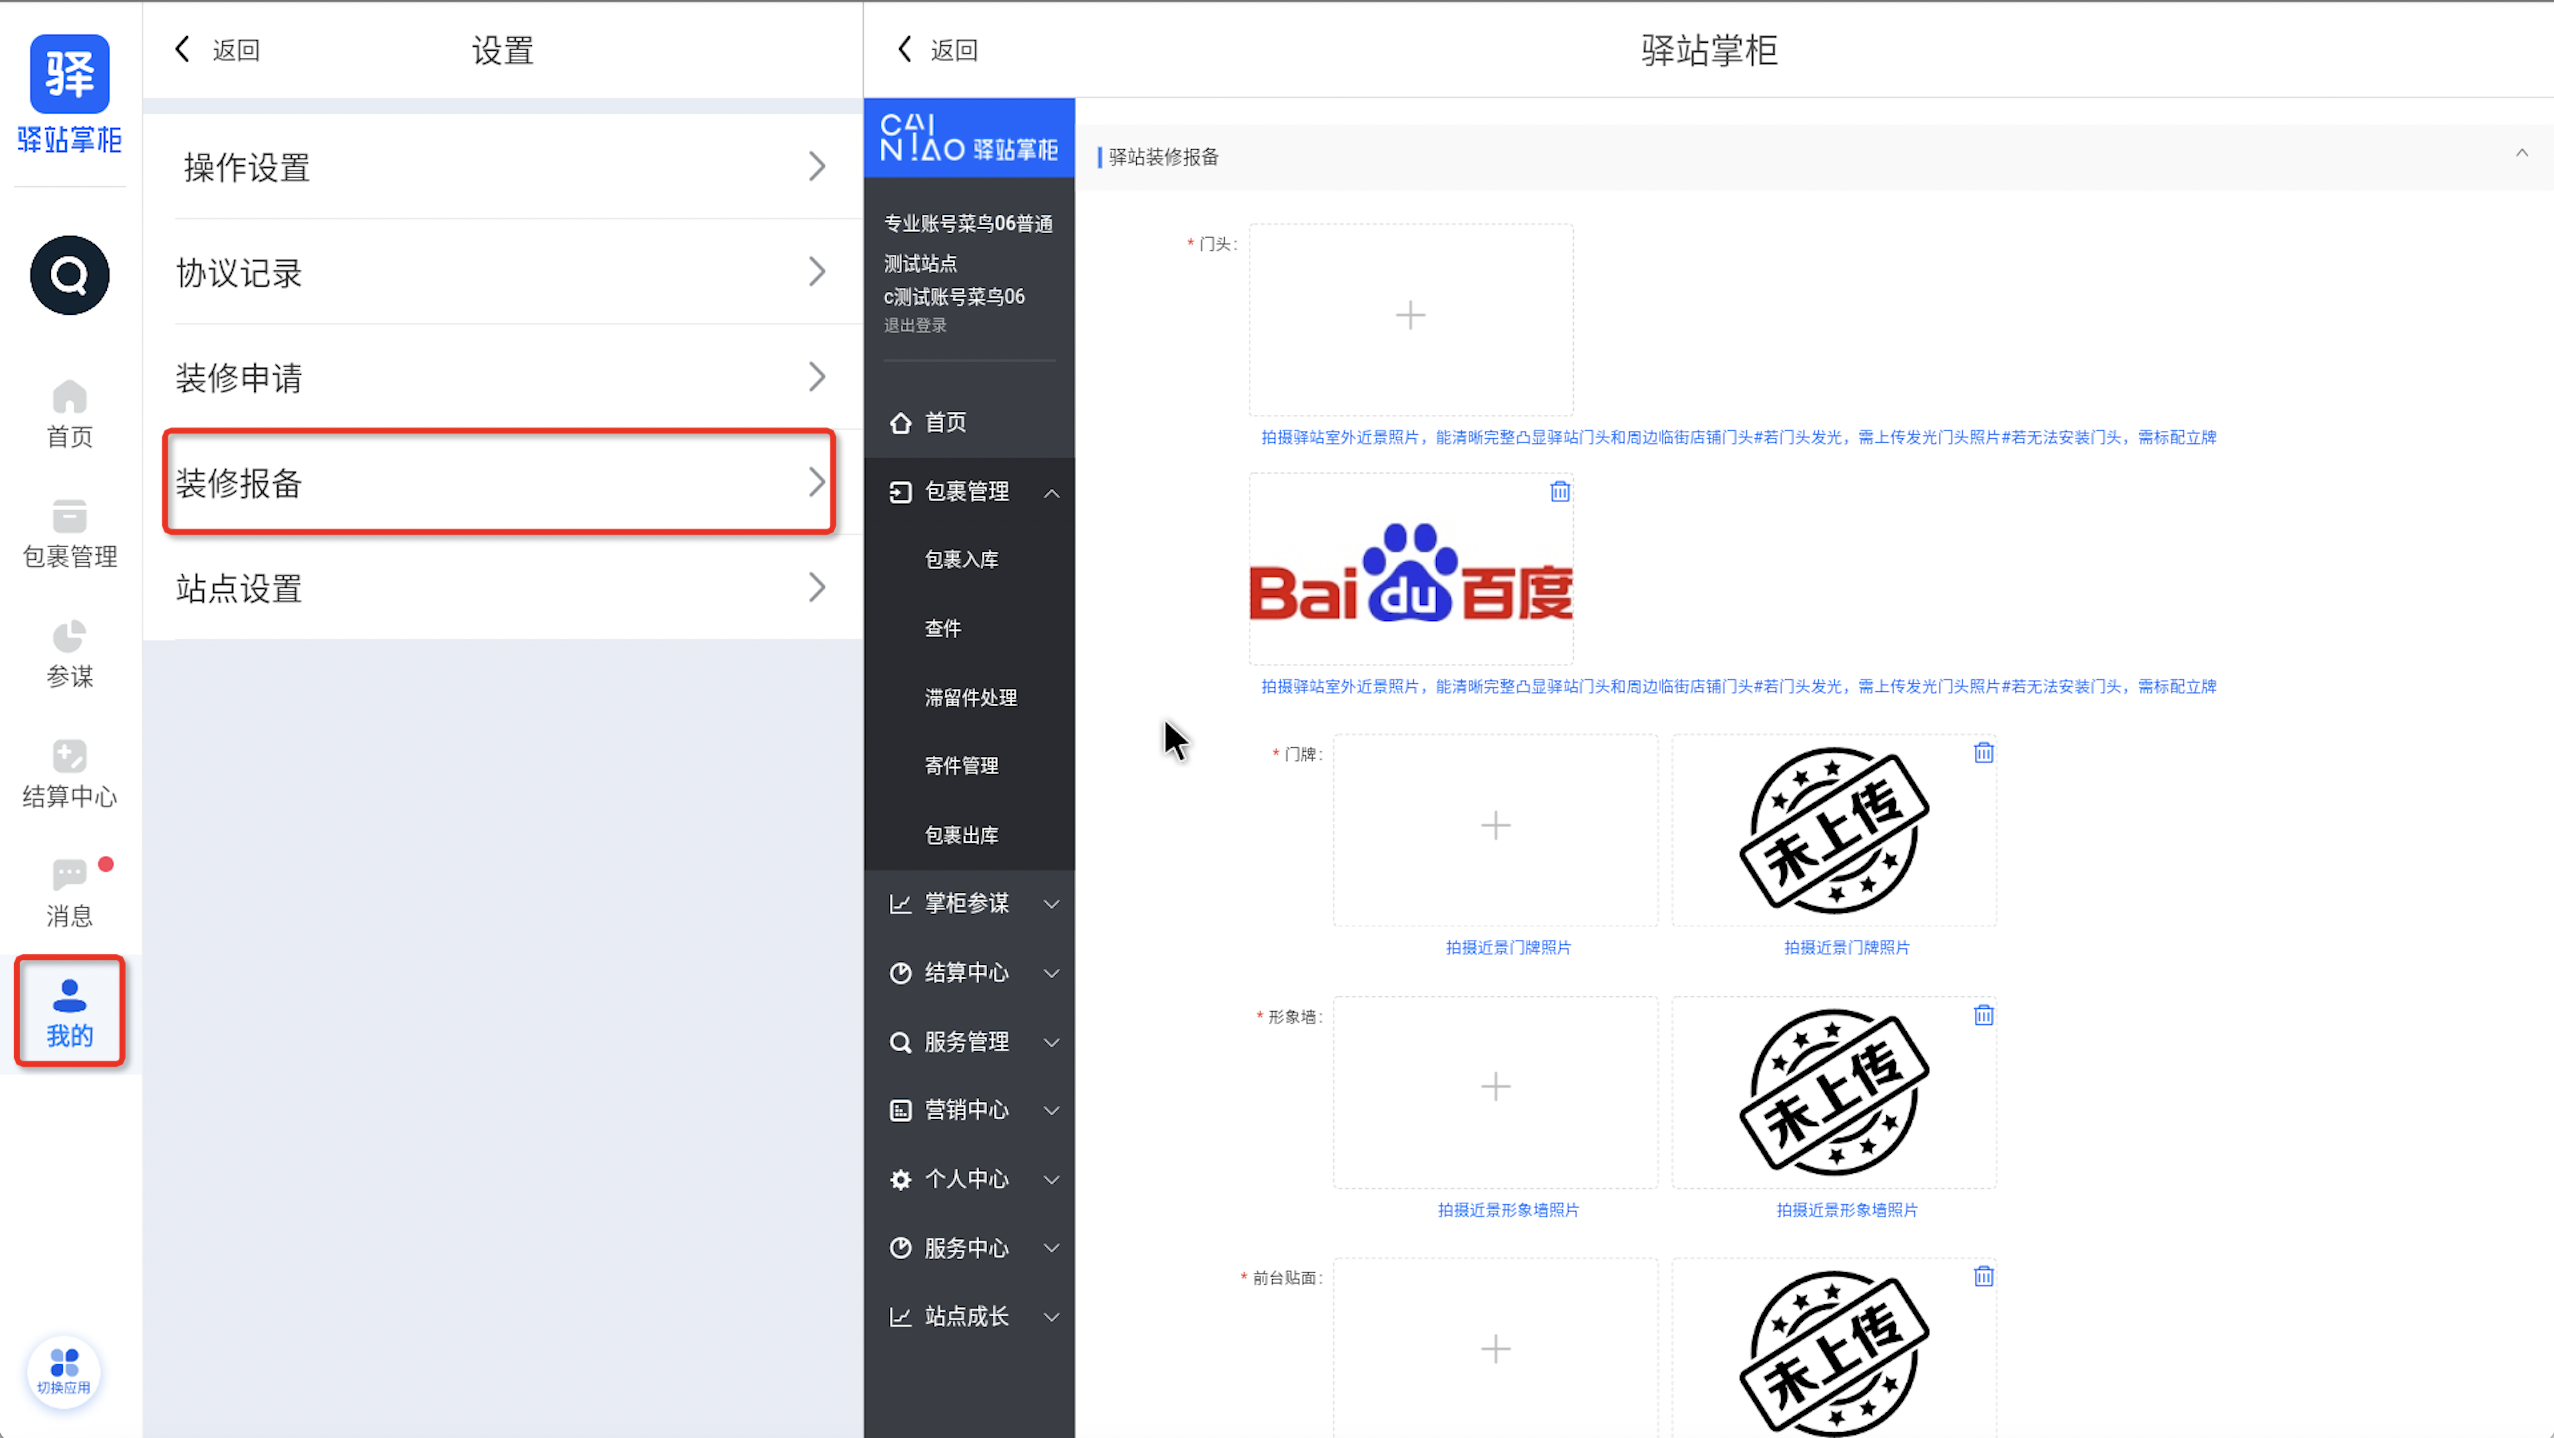Open the search circle icon in sidebar
Viewport: 2554px width, 1438px height.
coord(69,275)
